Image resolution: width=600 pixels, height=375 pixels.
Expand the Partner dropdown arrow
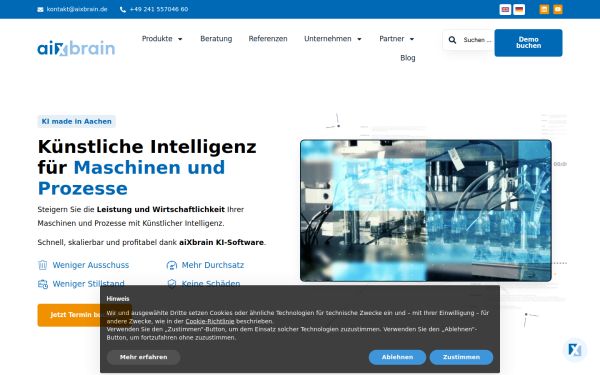point(412,39)
